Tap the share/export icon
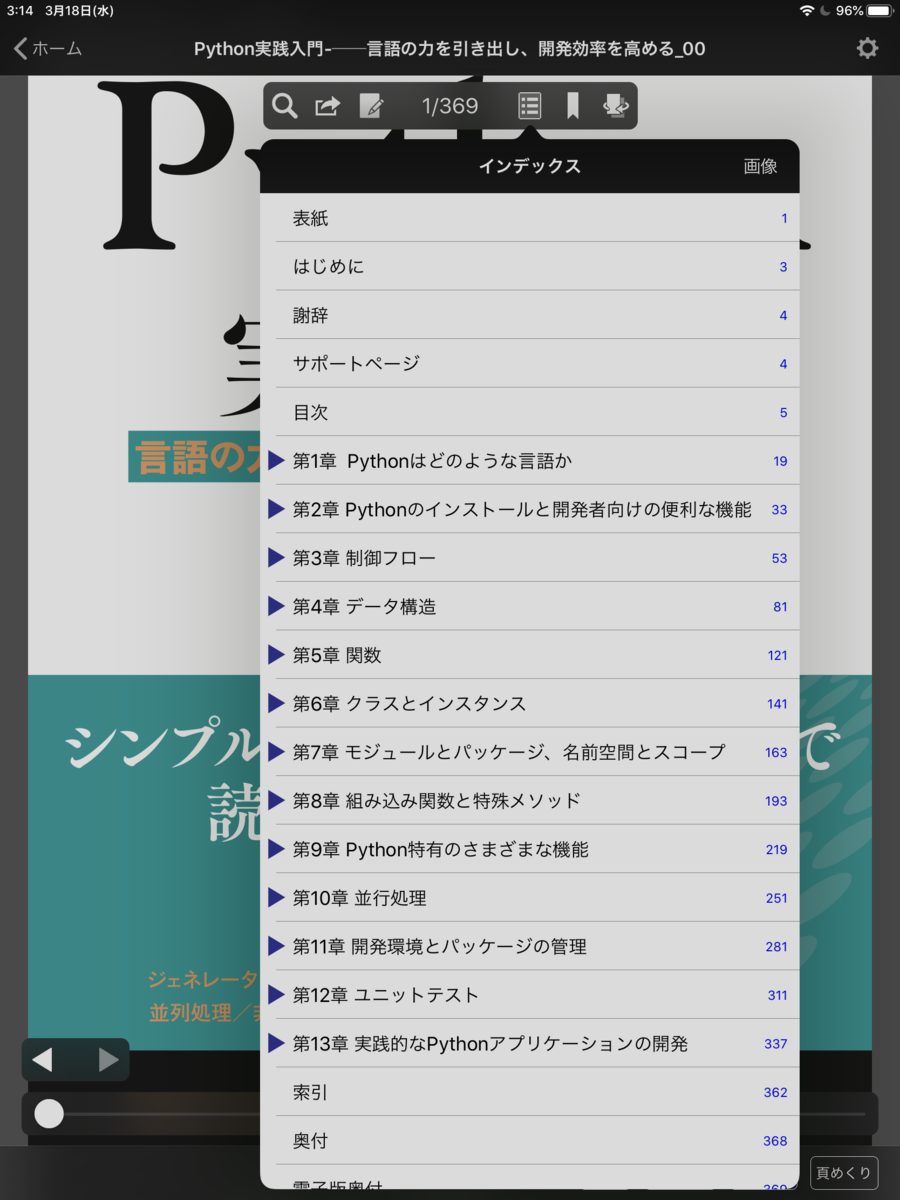This screenshot has height=1200, width=900. [326, 105]
